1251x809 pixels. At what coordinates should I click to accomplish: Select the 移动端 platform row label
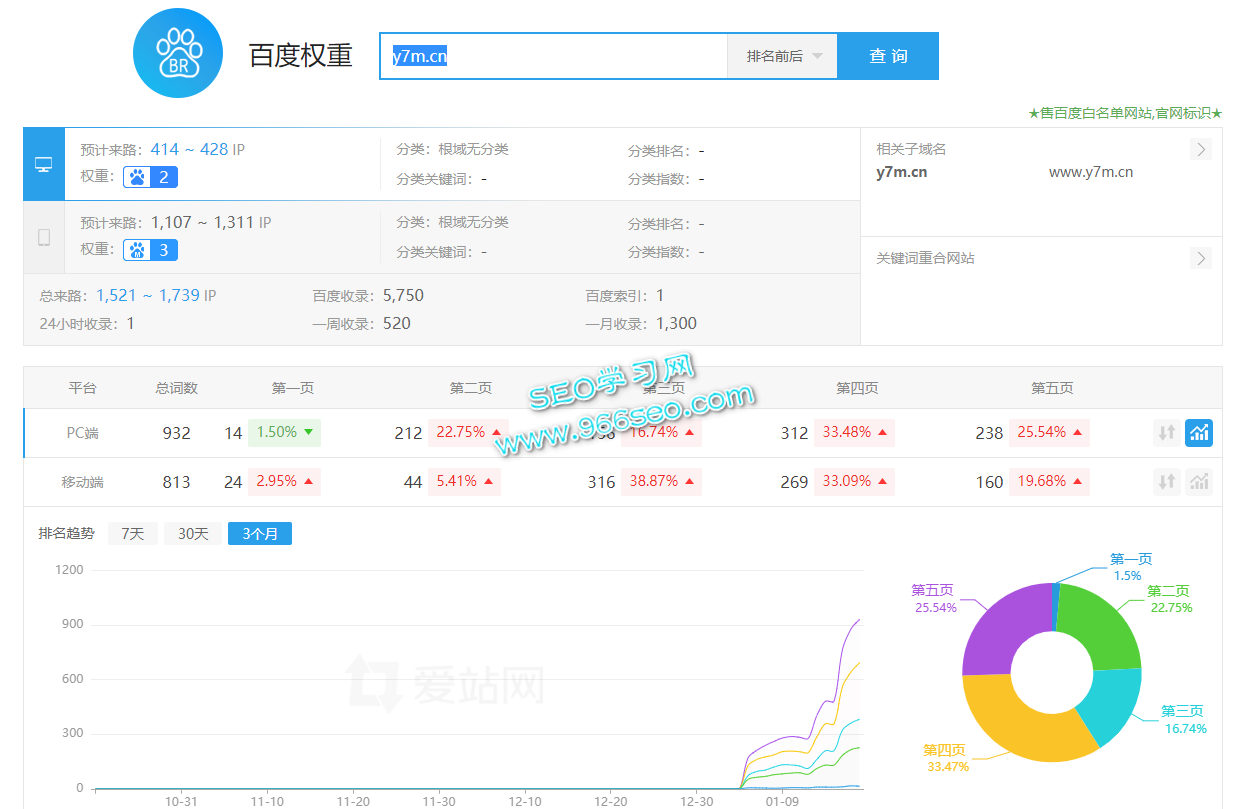tap(83, 482)
